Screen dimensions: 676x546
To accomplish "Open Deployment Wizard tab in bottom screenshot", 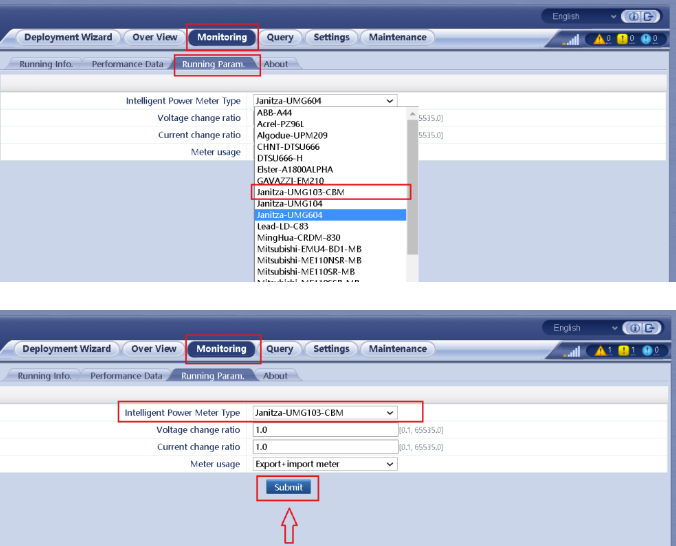I will coord(66,348).
